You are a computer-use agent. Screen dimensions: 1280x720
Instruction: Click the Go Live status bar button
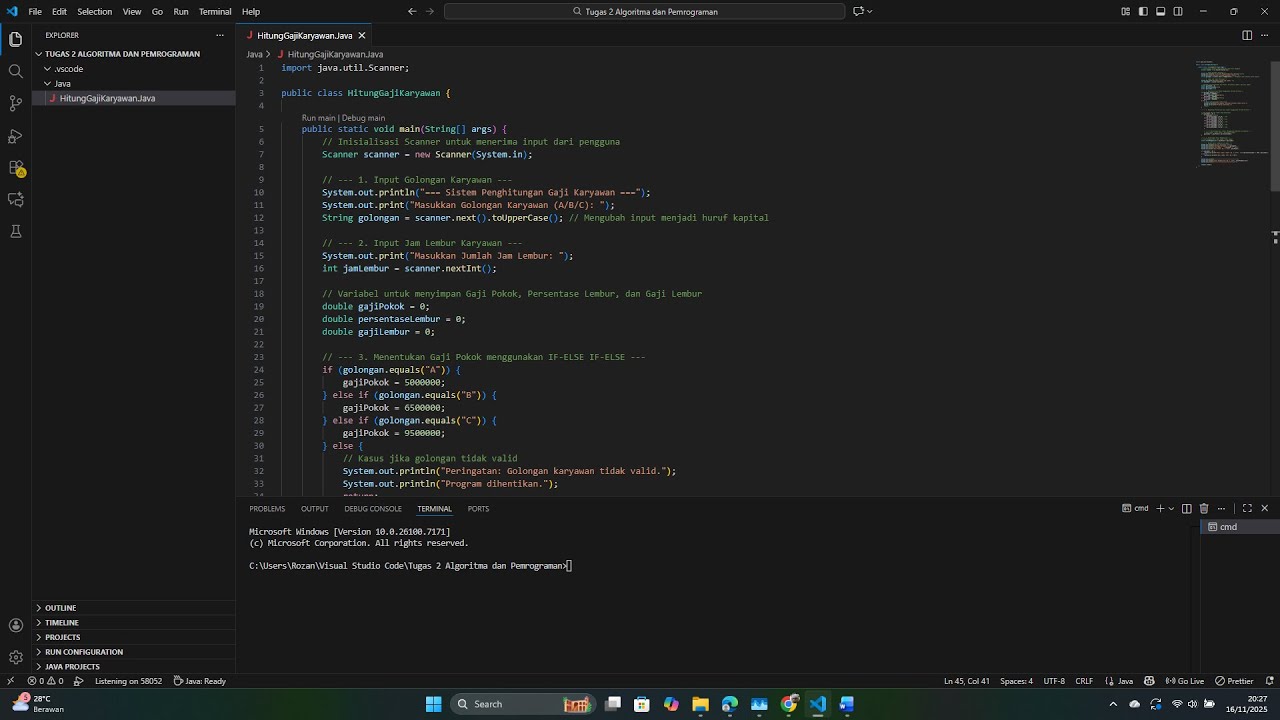1185,681
